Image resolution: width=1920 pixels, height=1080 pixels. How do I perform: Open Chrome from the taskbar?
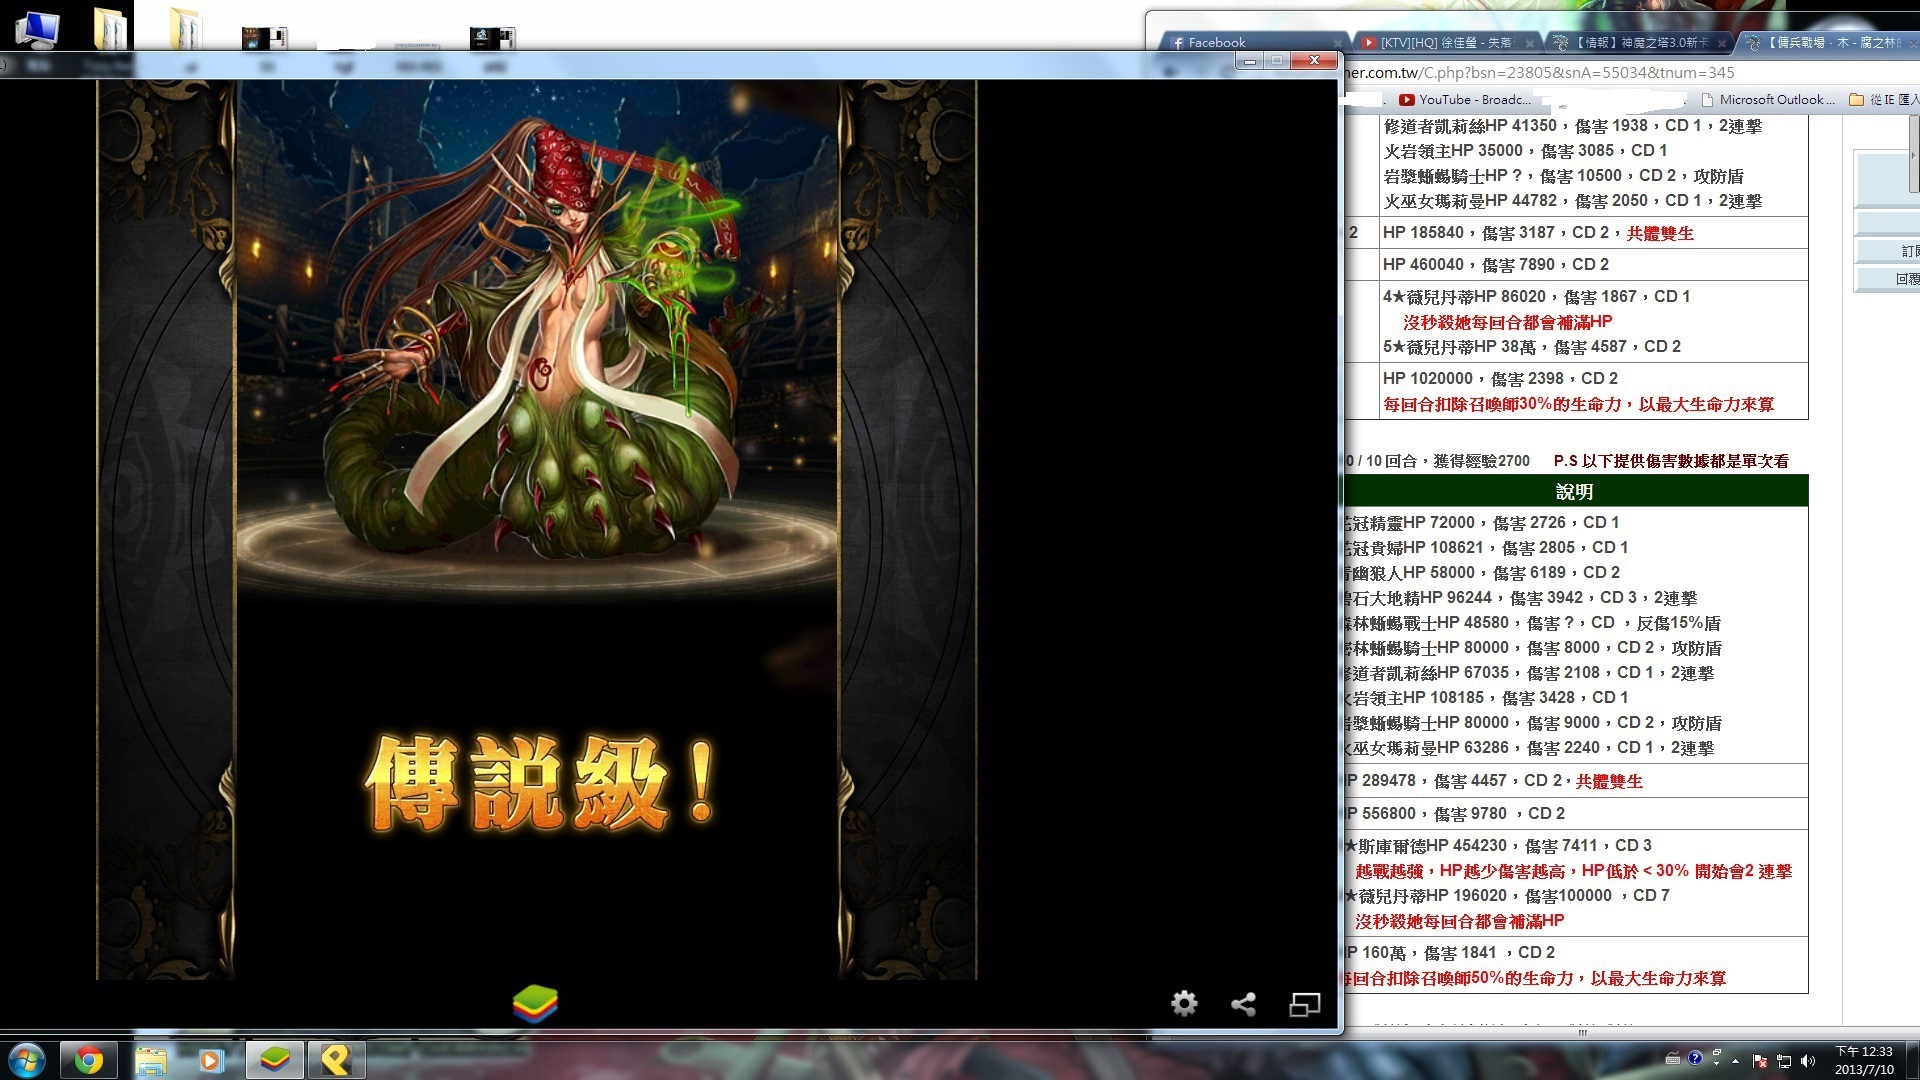[89, 1060]
